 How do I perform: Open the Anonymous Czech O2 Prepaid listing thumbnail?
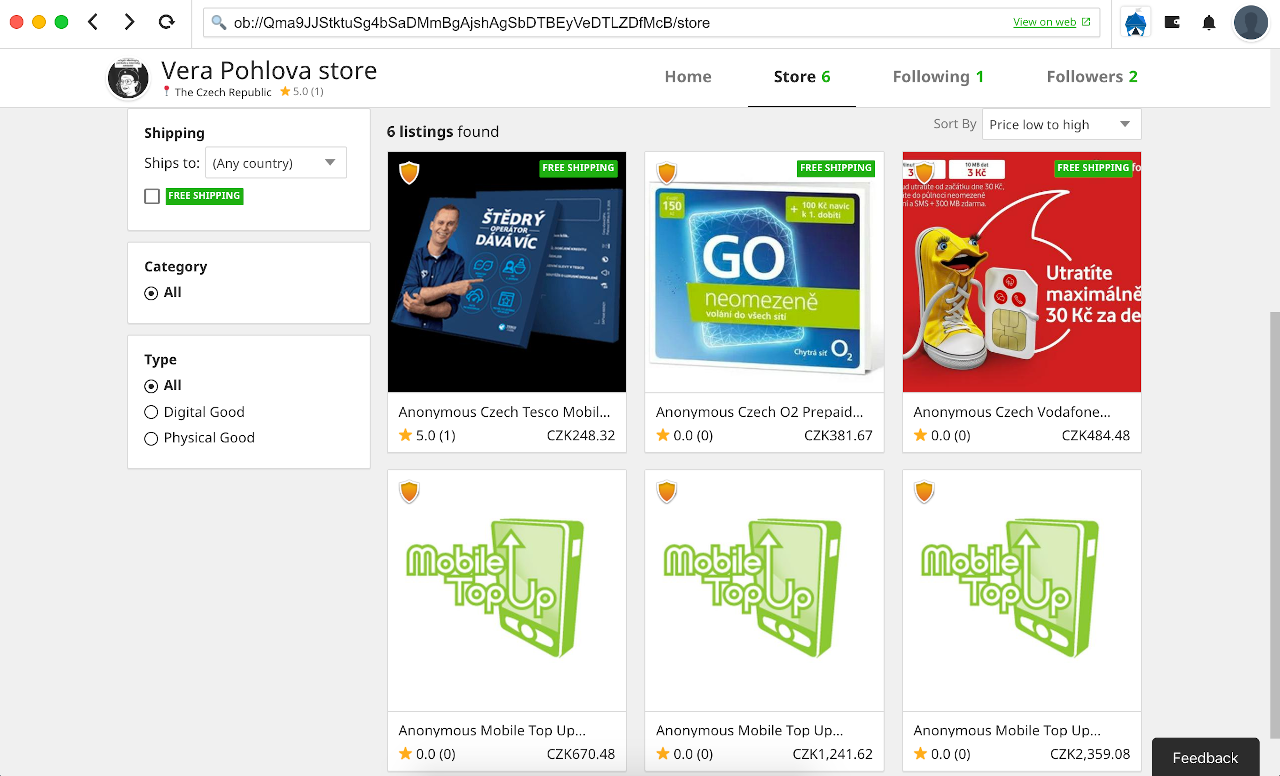(763, 271)
